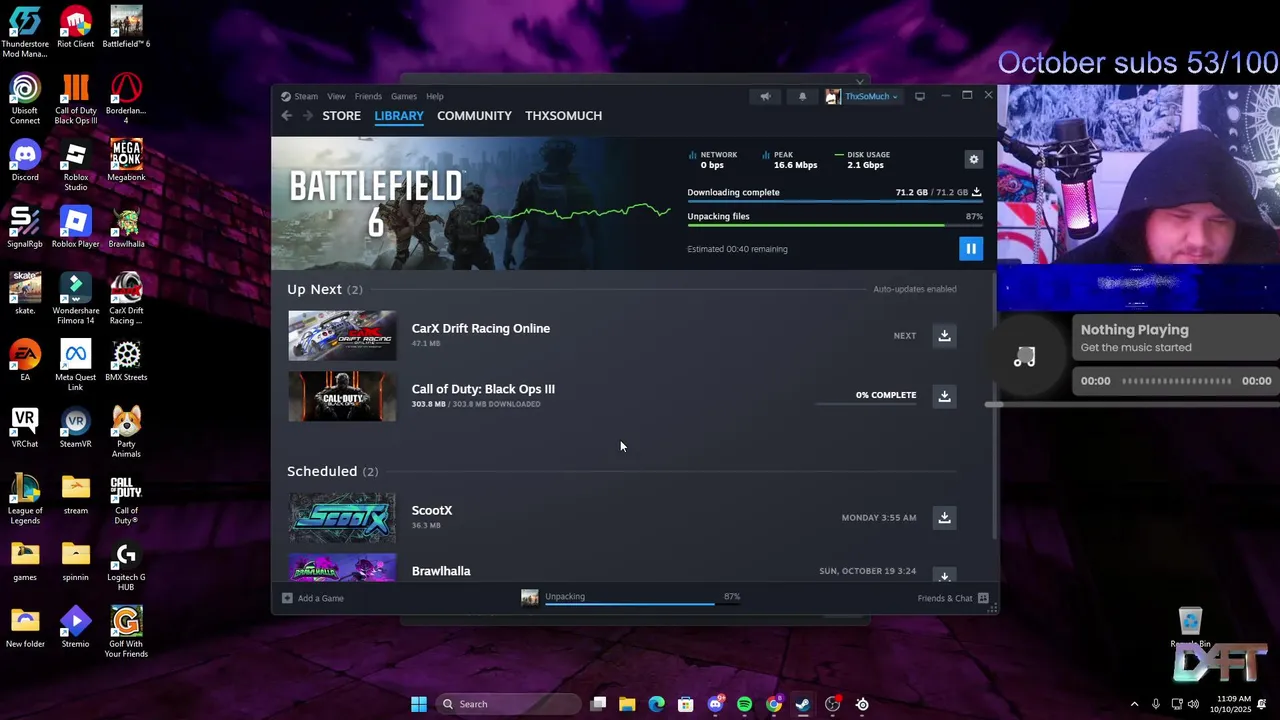Open the View menu
The height and width of the screenshot is (720, 1280).
pos(336,97)
